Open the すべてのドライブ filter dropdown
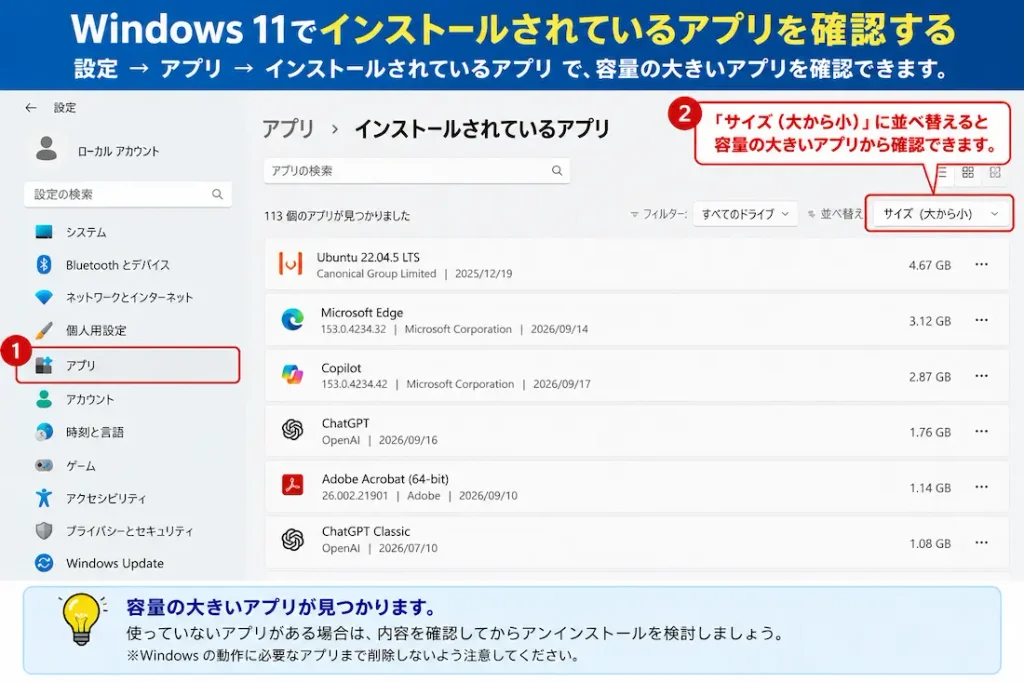The width and height of the screenshot is (1024, 682). pos(745,214)
